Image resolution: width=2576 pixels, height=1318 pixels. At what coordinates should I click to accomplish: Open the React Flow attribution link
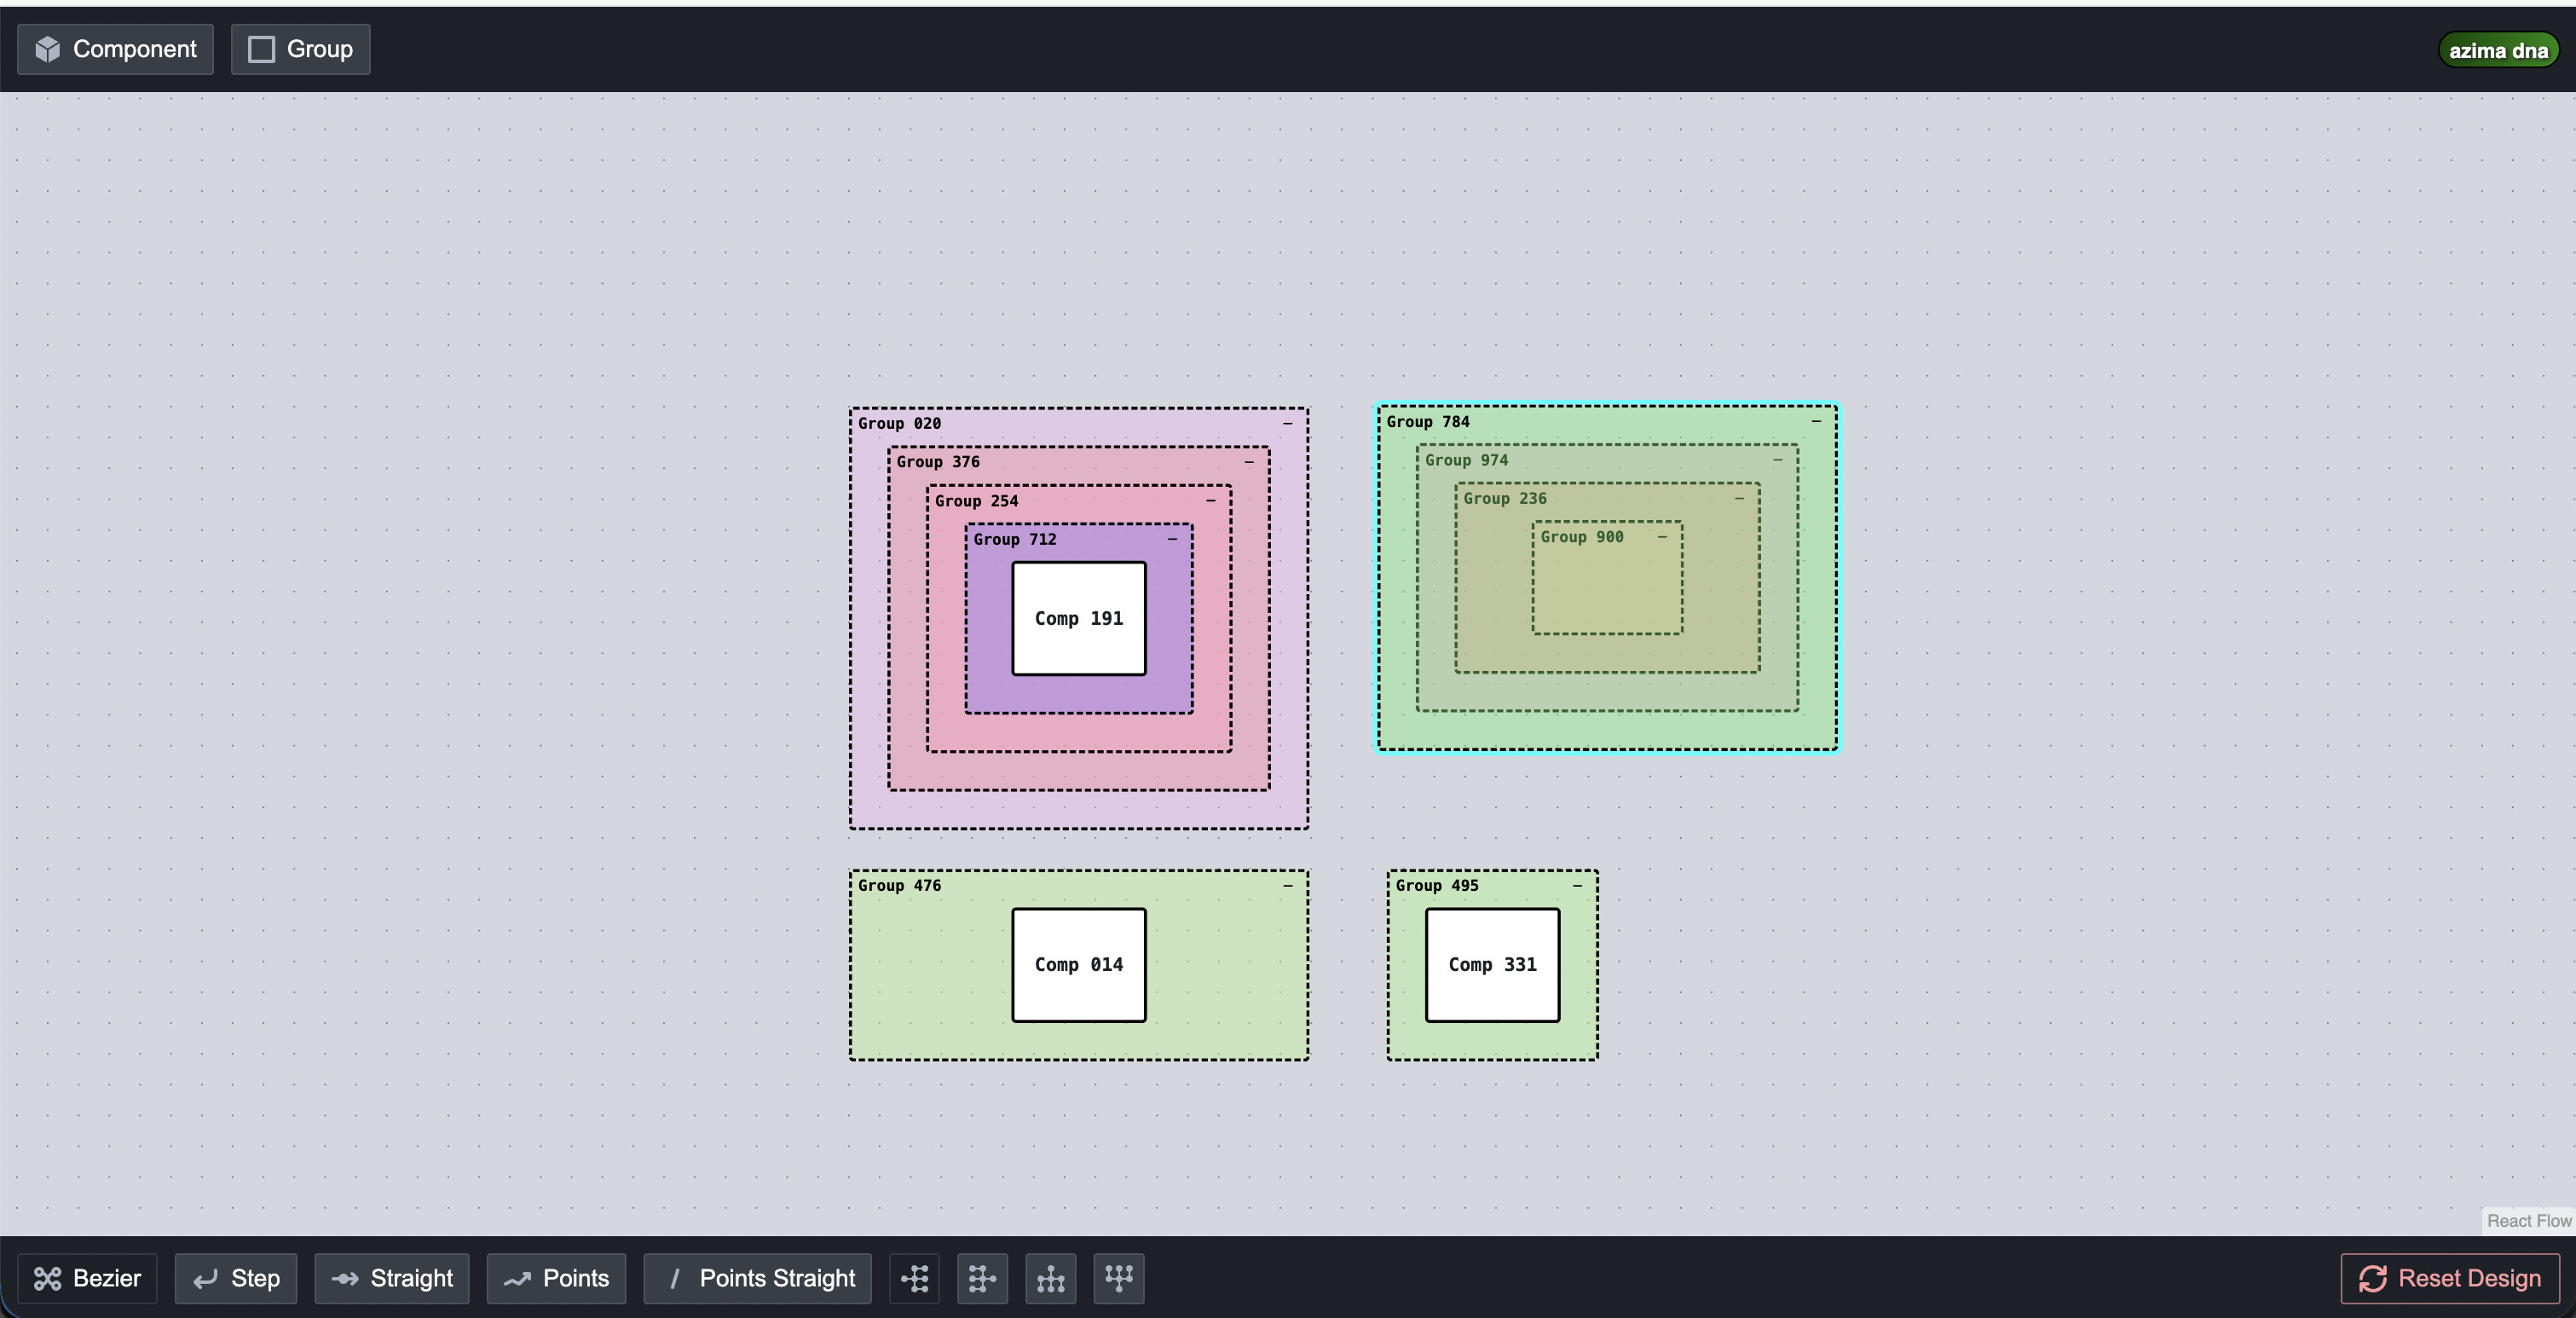point(2528,1220)
